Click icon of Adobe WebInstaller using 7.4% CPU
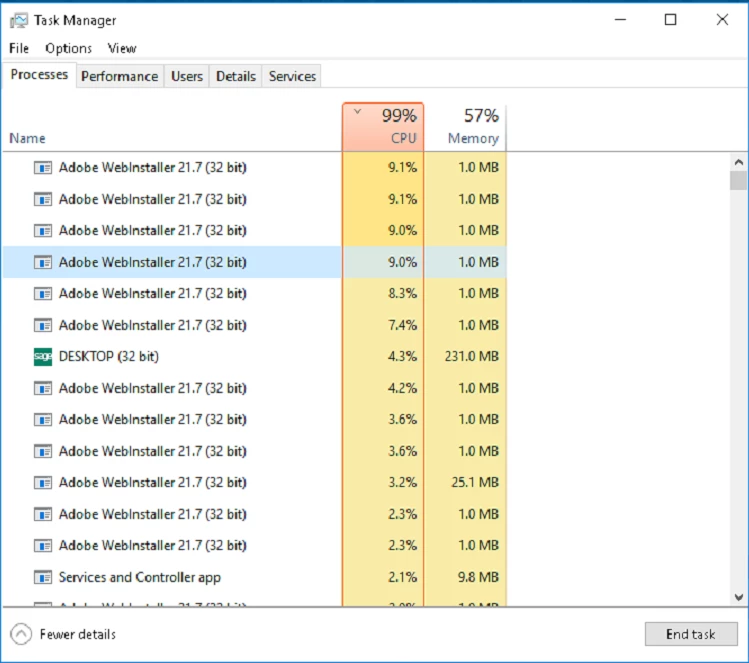The width and height of the screenshot is (749, 663). point(43,325)
